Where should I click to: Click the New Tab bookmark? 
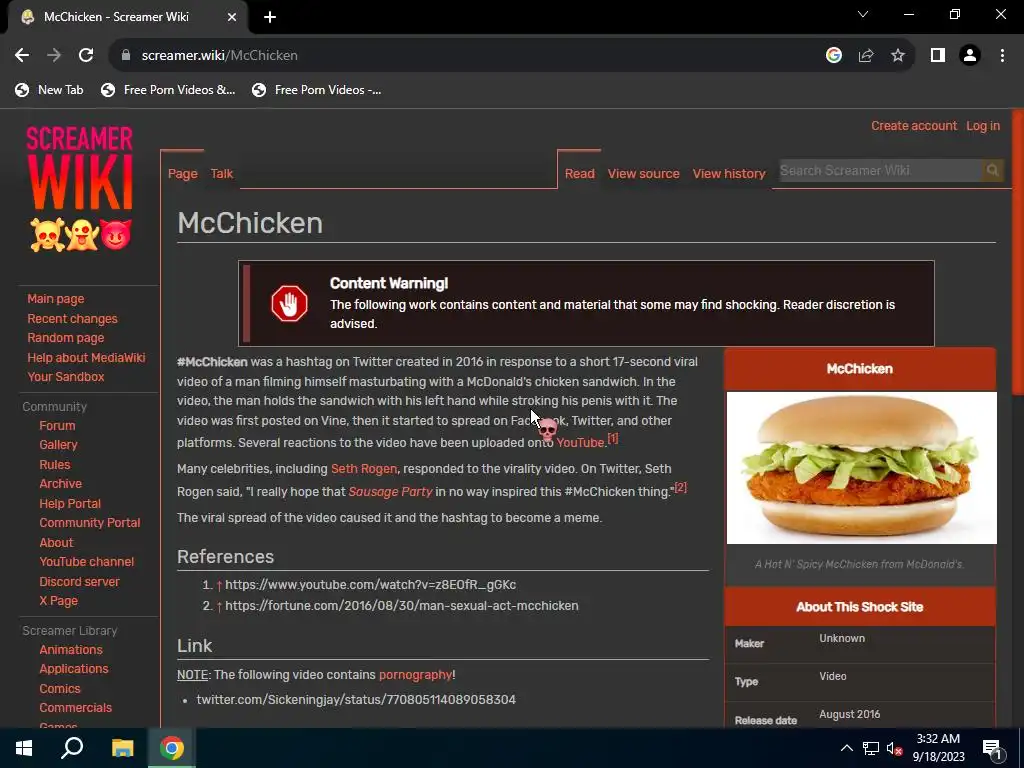click(50, 90)
